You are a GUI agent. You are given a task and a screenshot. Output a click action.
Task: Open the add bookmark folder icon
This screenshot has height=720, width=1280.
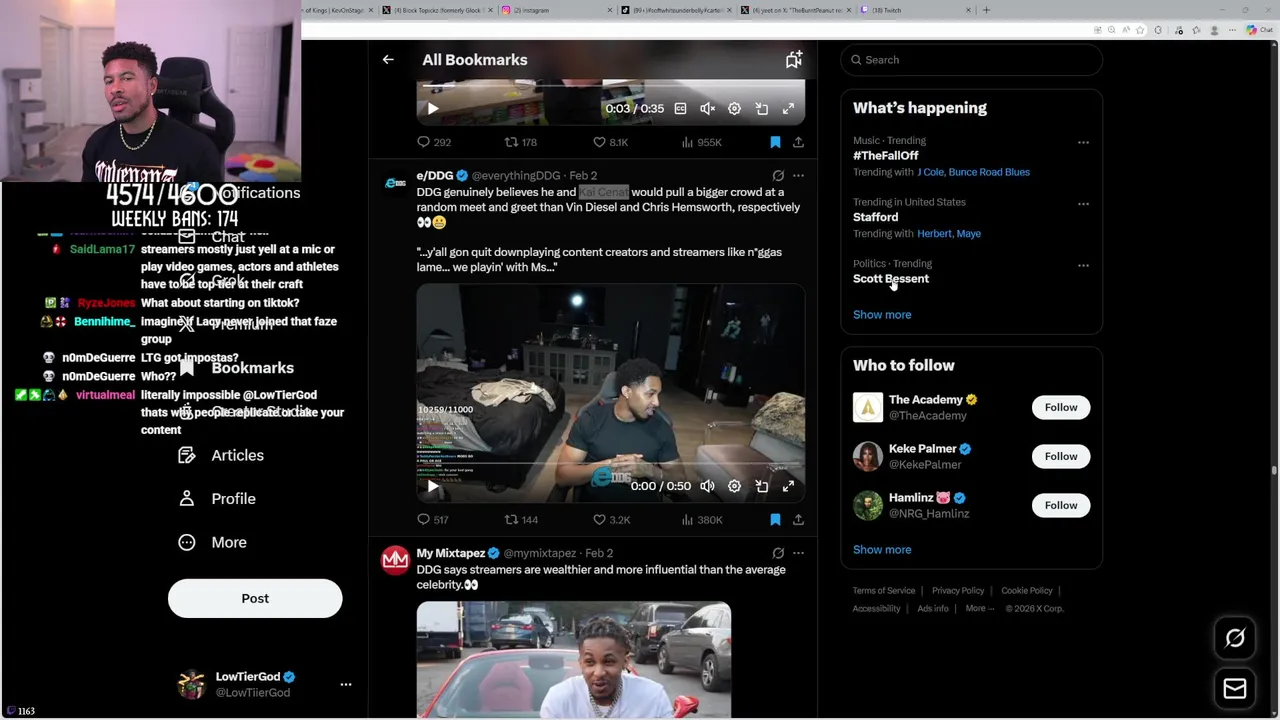(793, 60)
